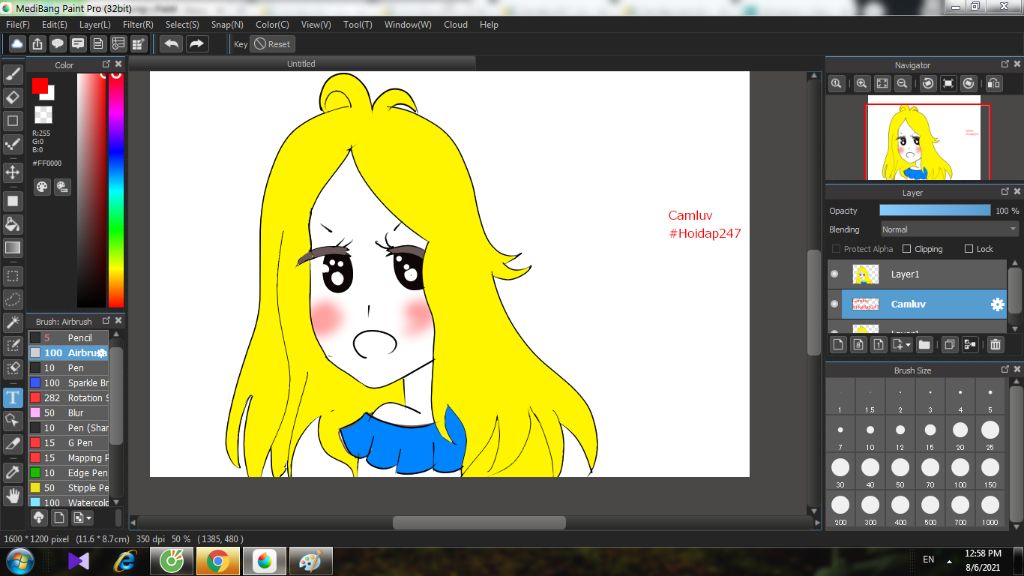Select the Brush tool in the toolbox

coord(12,74)
